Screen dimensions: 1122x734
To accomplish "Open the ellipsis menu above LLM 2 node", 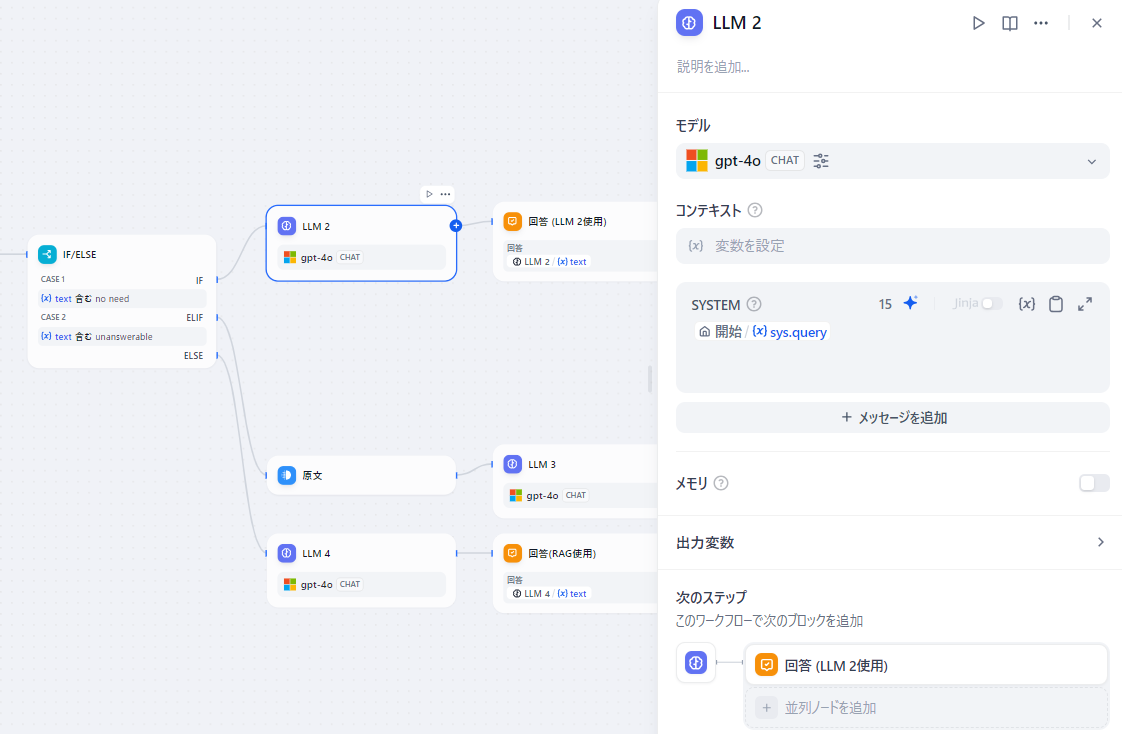I will [446, 194].
